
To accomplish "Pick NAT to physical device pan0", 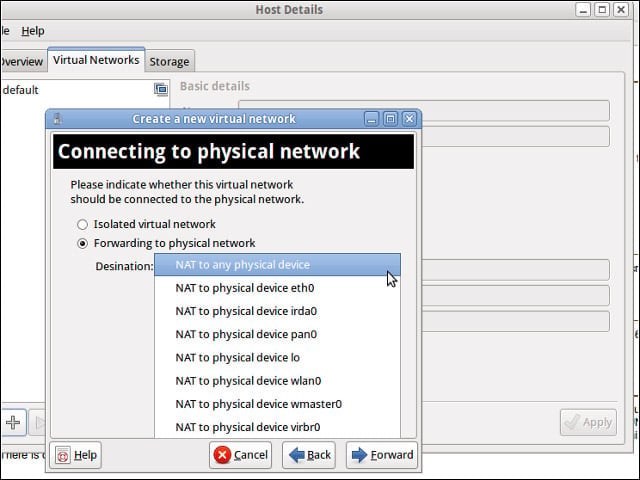I will (x=277, y=335).
